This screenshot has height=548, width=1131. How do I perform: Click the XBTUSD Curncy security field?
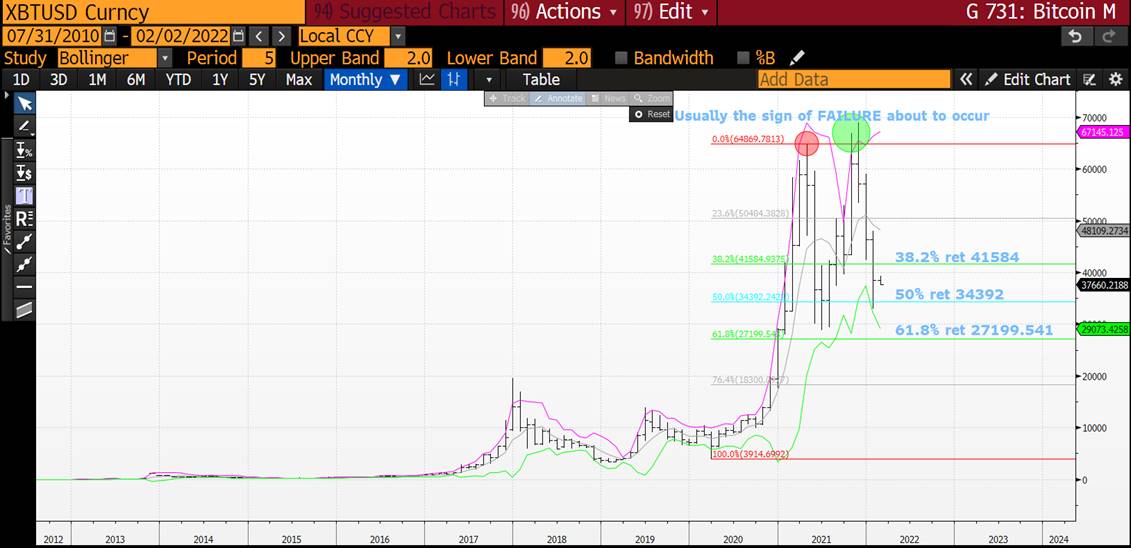152,12
